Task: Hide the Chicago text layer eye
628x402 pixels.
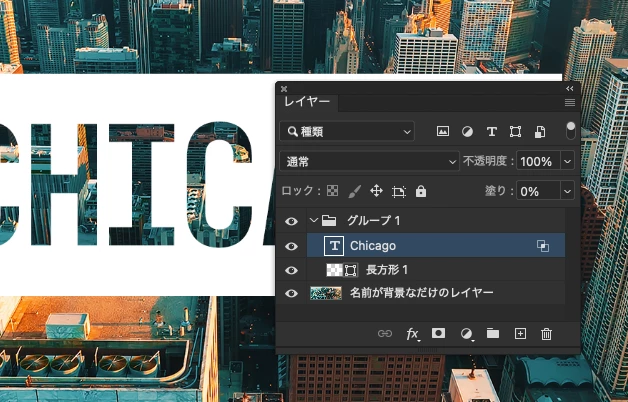Action: [291, 246]
